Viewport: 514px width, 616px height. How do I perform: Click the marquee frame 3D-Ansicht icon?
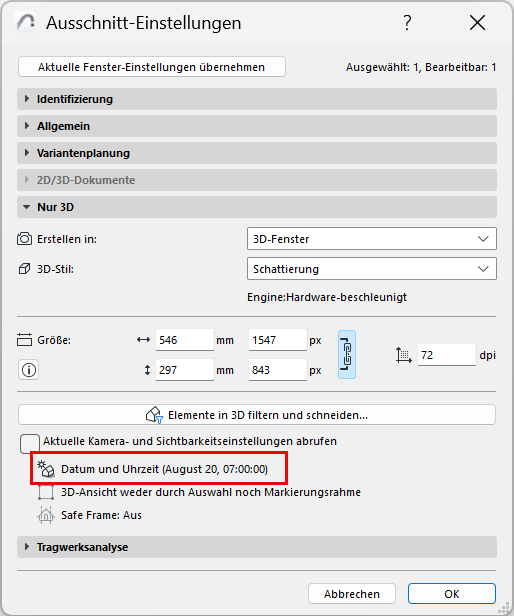pos(46,492)
